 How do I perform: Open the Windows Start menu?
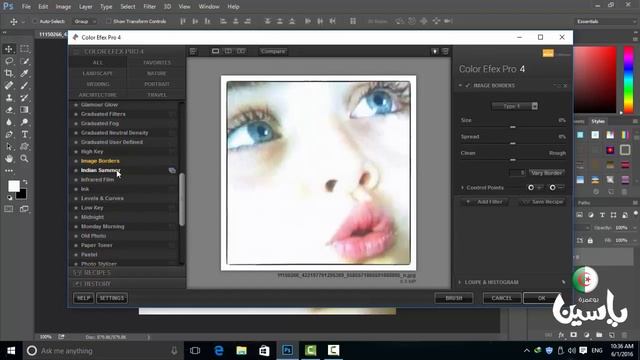11,351
